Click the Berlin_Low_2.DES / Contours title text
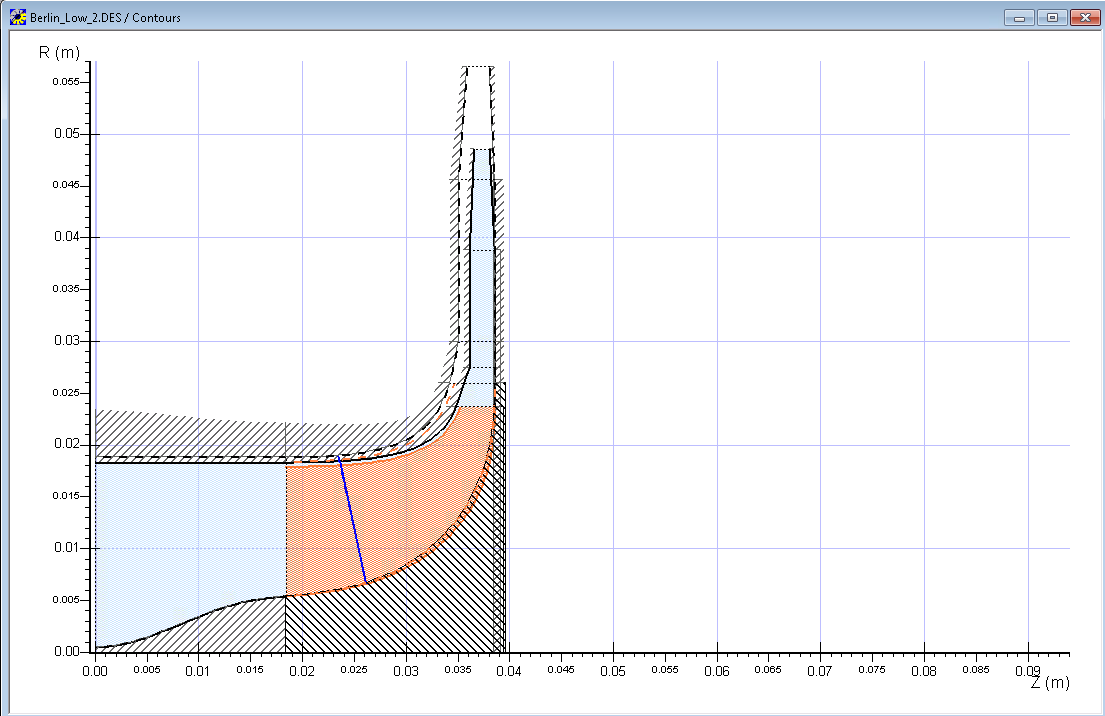The height and width of the screenshot is (716, 1105). [105, 18]
